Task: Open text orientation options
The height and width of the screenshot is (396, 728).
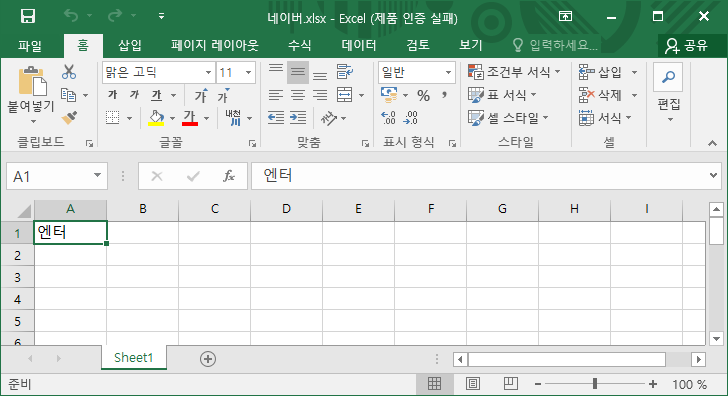Action: tap(333, 118)
